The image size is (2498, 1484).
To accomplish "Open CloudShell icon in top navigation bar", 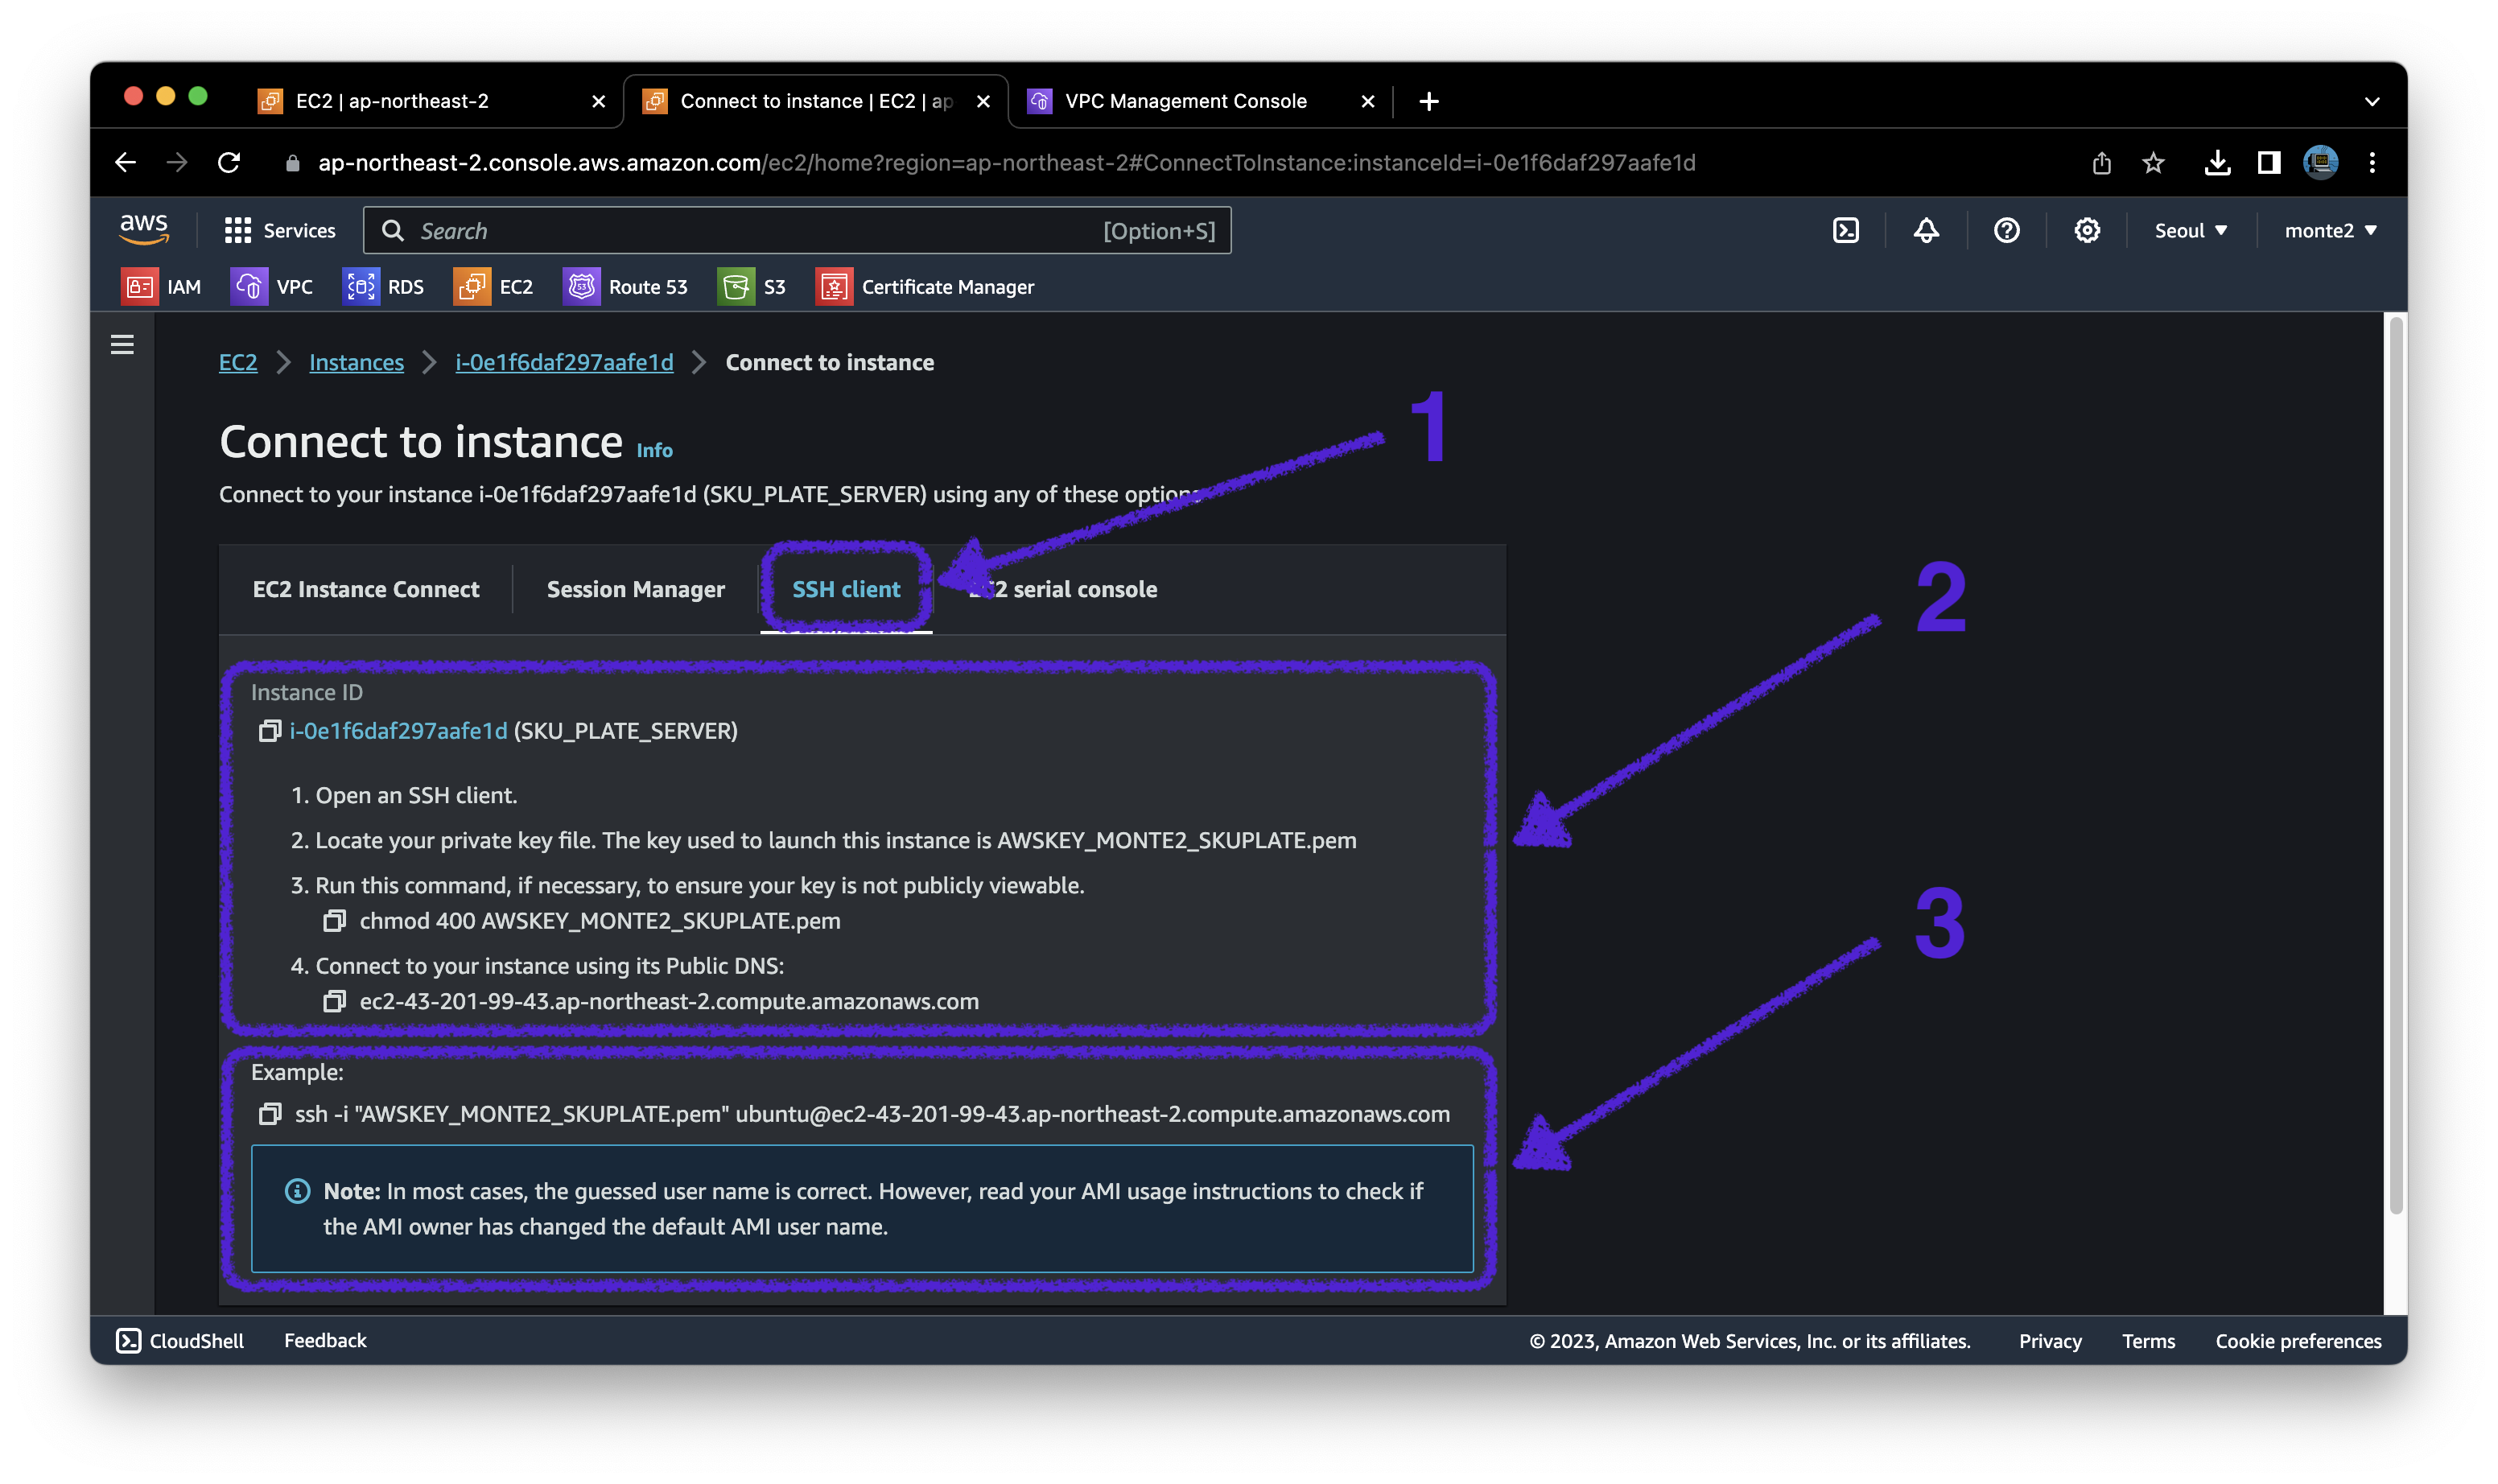I will (1845, 231).
